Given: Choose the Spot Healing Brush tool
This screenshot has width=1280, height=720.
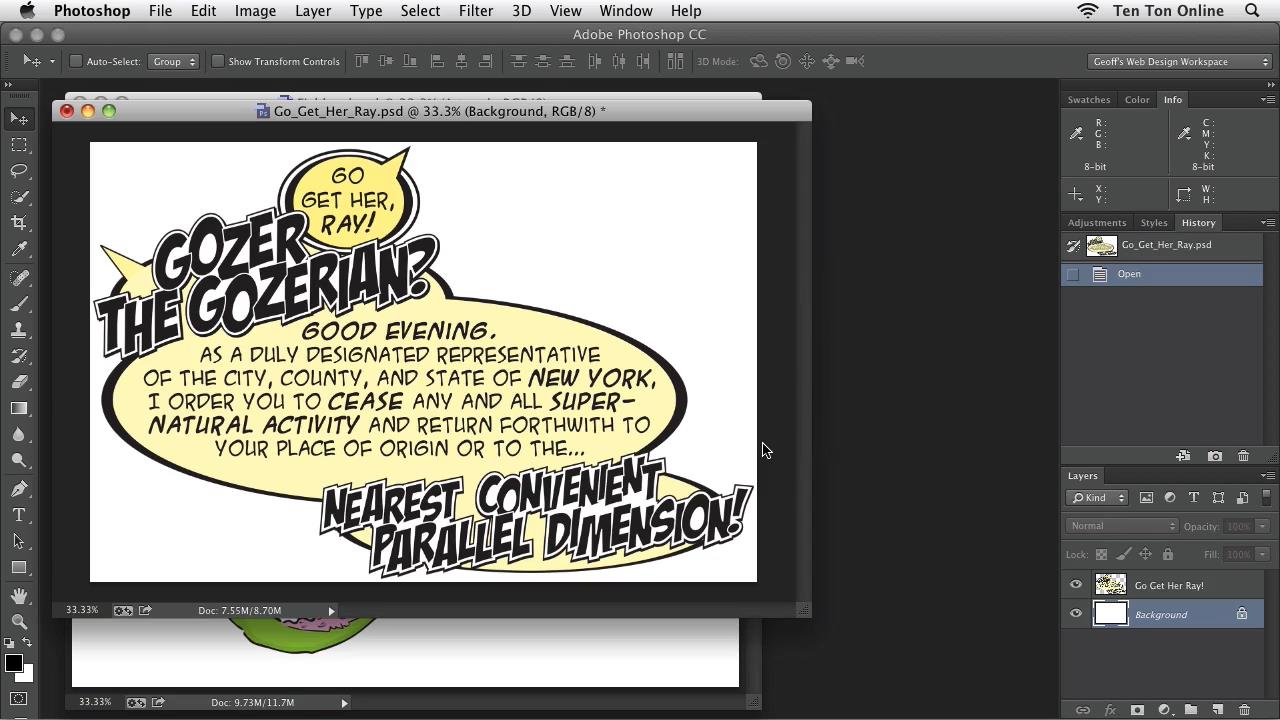Looking at the screenshot, I should click(x=19, y=278).
